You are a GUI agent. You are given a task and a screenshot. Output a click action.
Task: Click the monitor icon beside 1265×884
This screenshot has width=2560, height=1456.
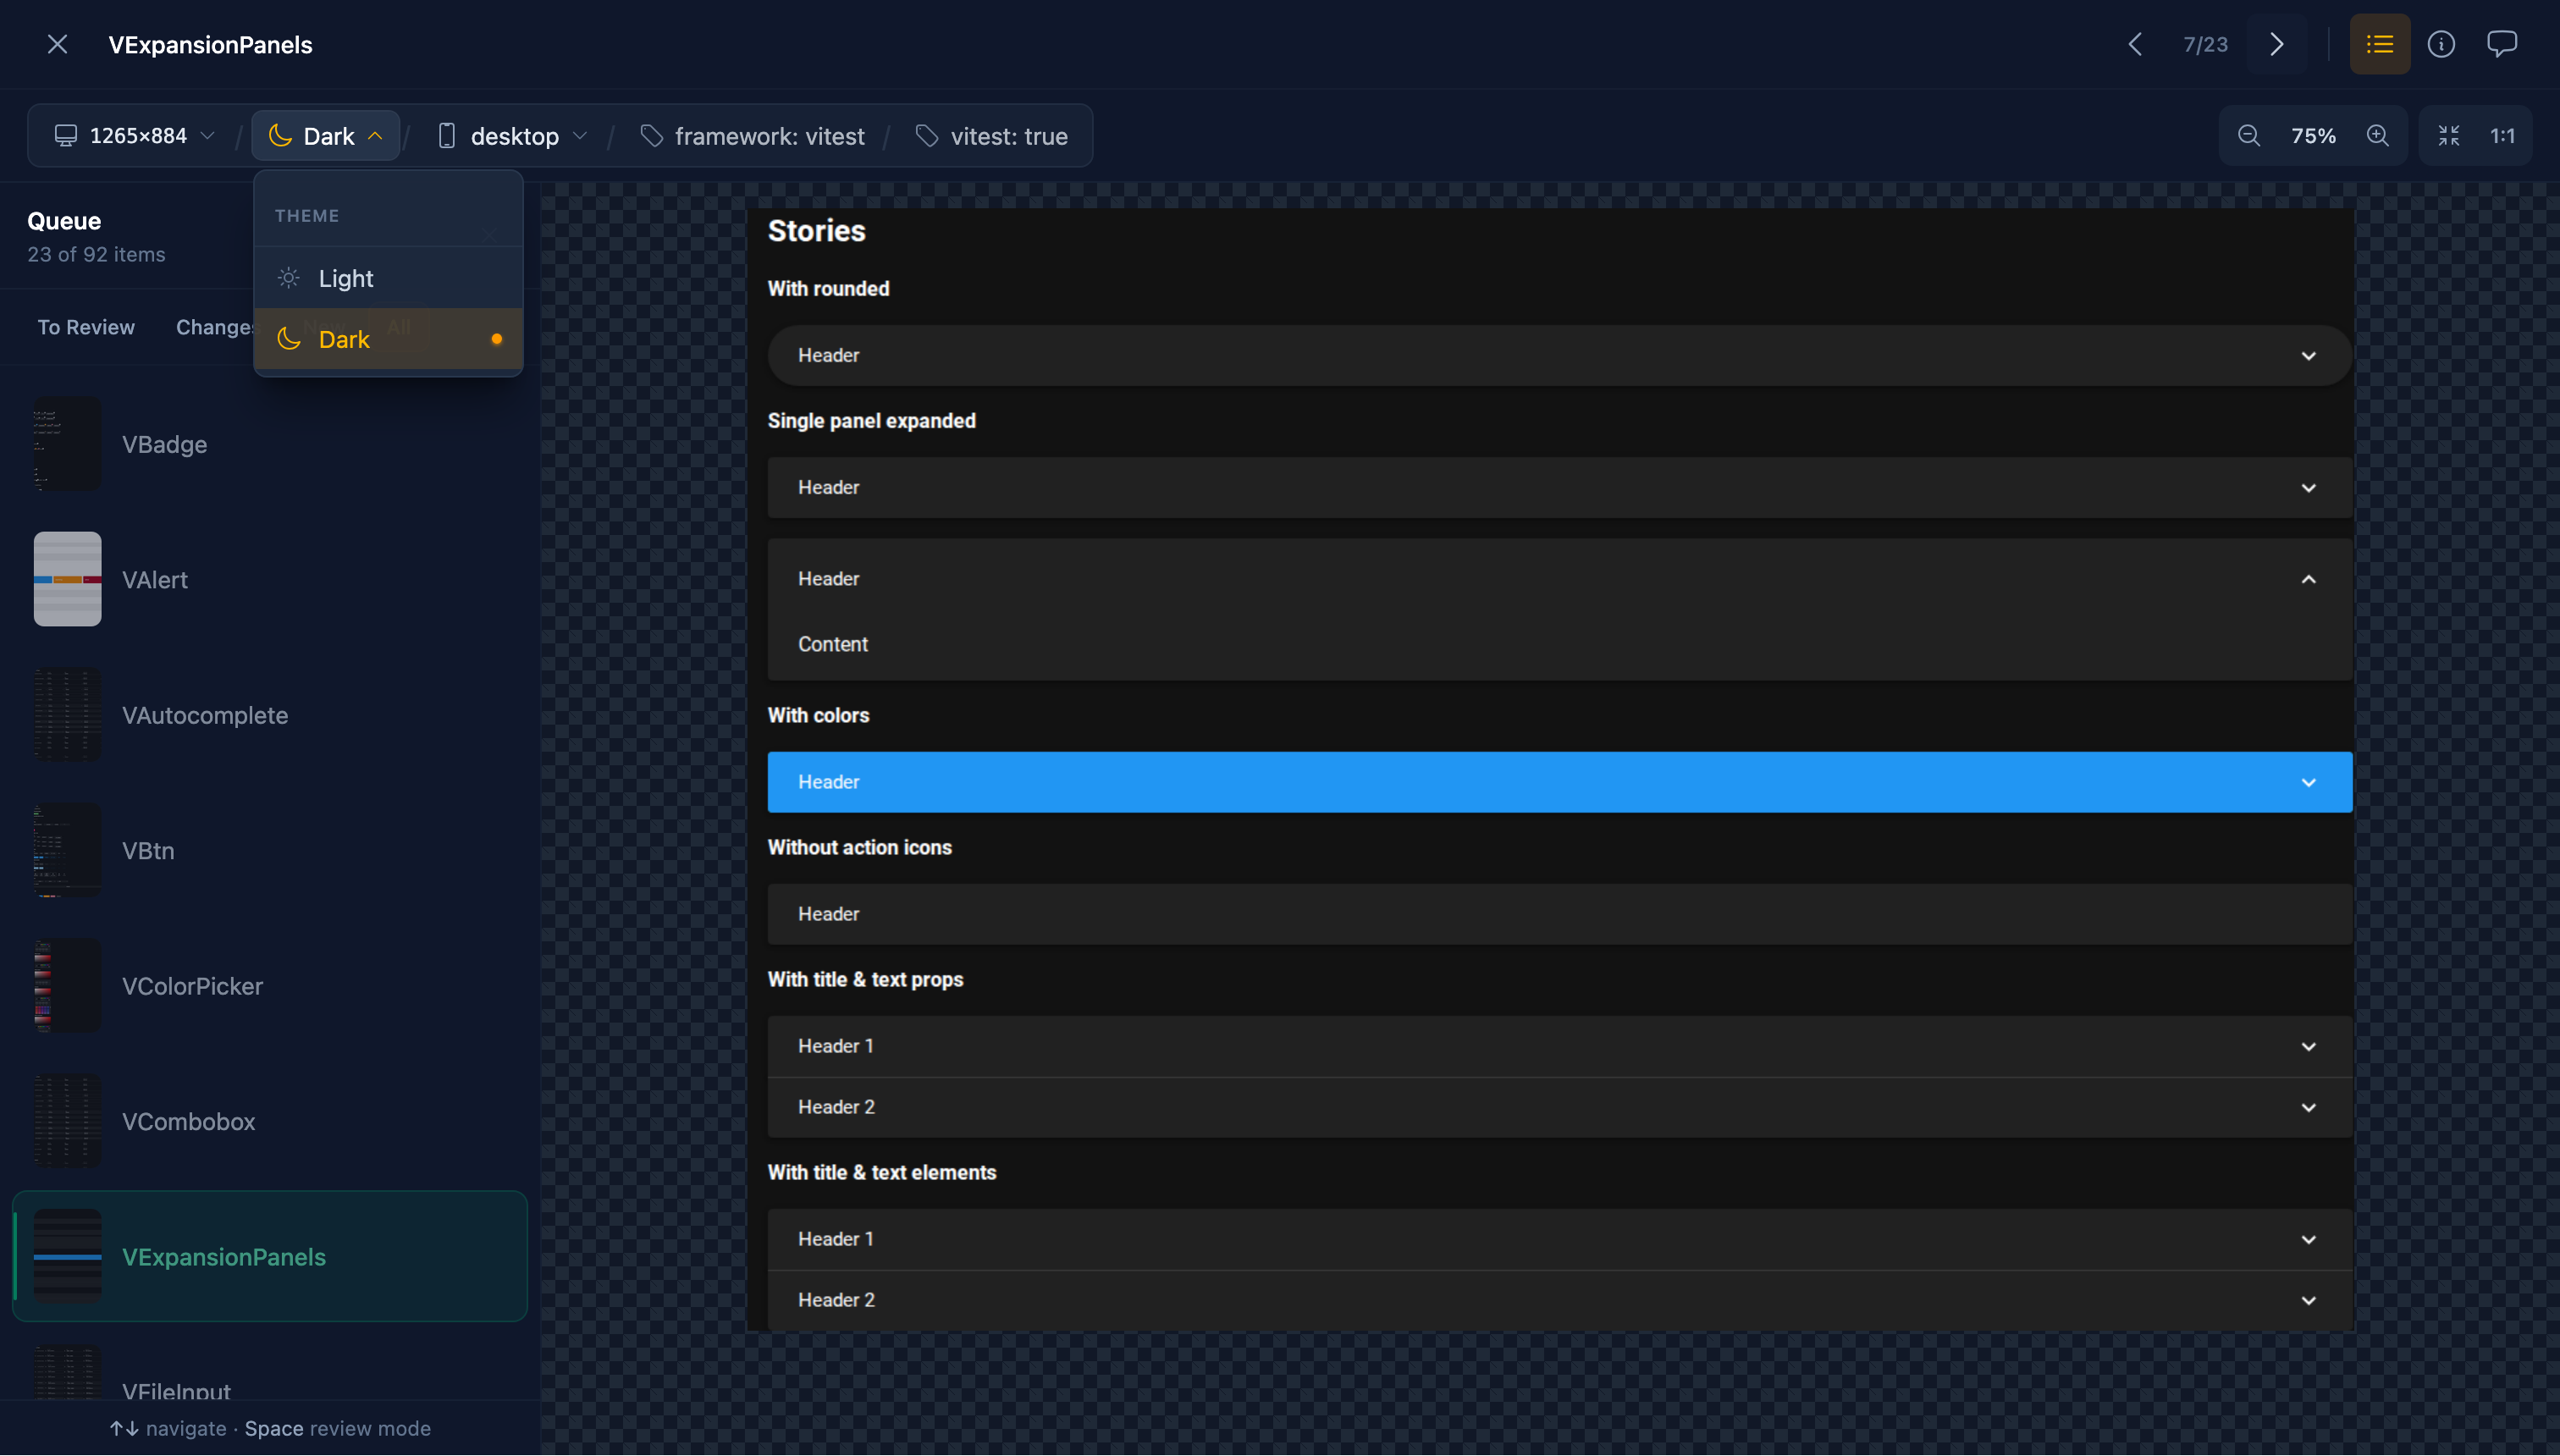coord(64,135)
